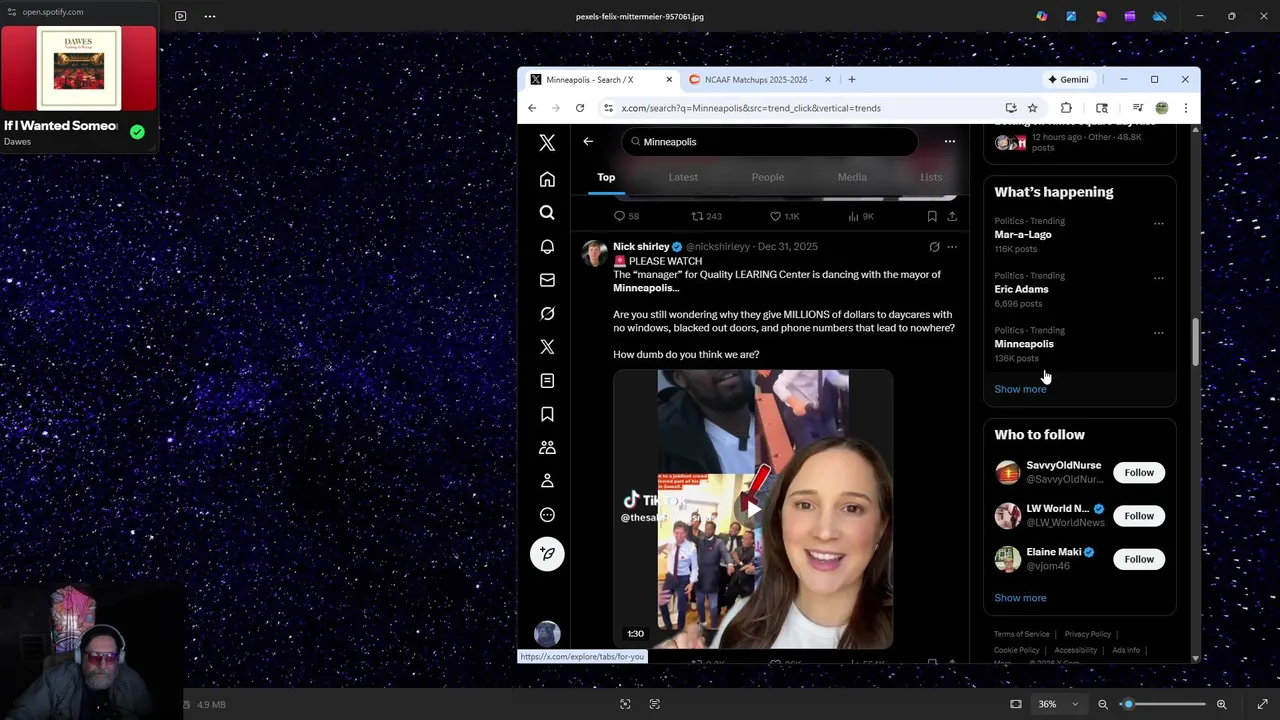Click OneDrive cloud icon in Photos title bar
This screenshot has height=720, width=1280.
pos(1160,16)
